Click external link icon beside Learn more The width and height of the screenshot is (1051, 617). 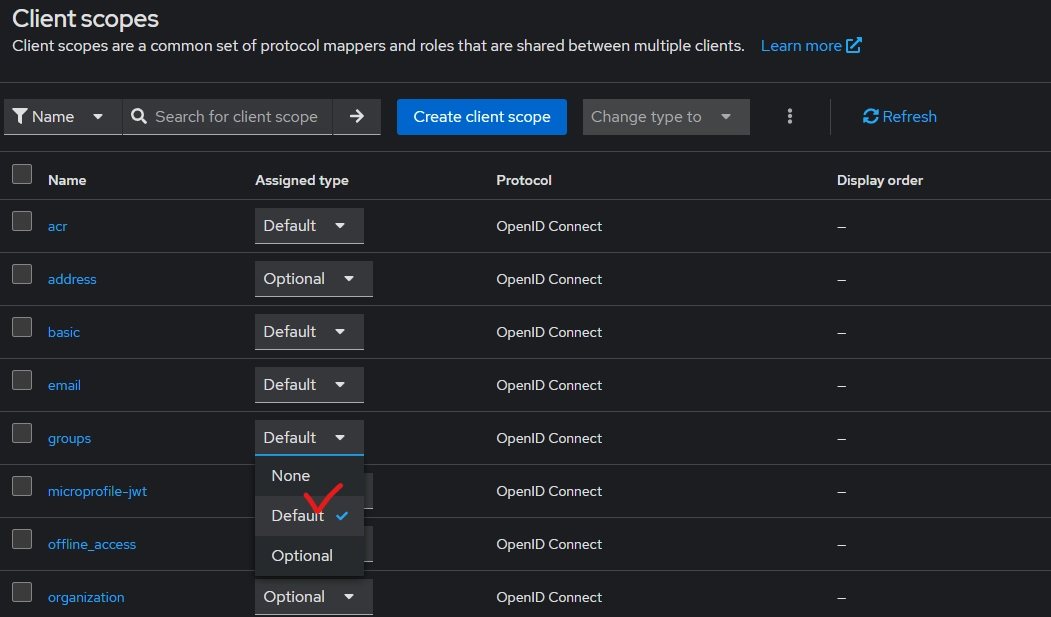853,46
